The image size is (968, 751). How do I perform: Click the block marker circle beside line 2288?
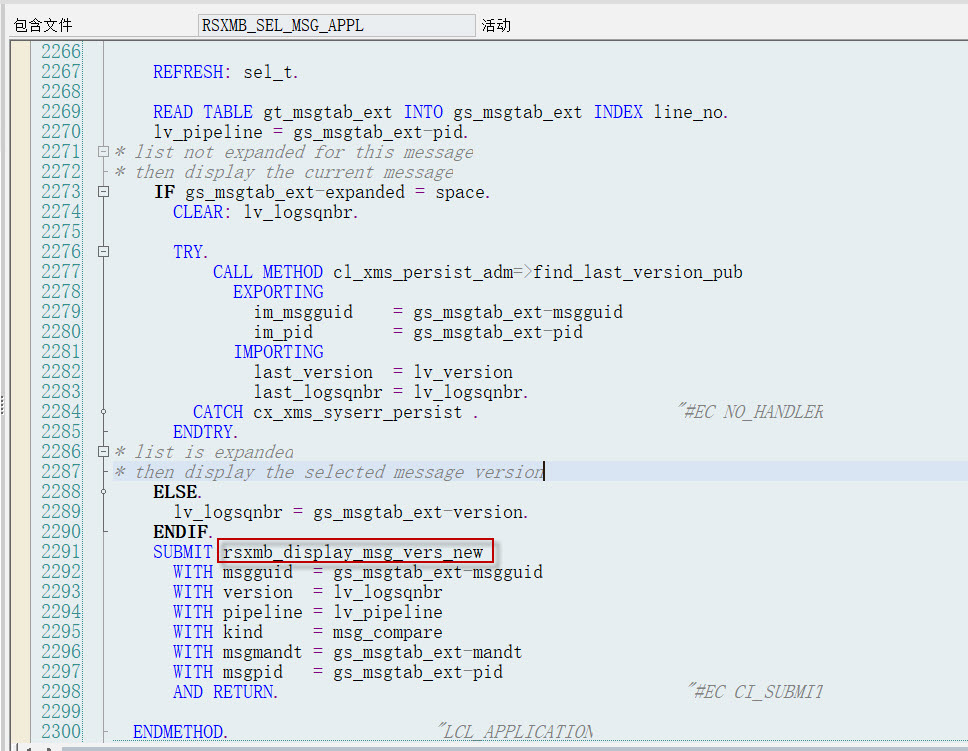click(x=105, y=491)
